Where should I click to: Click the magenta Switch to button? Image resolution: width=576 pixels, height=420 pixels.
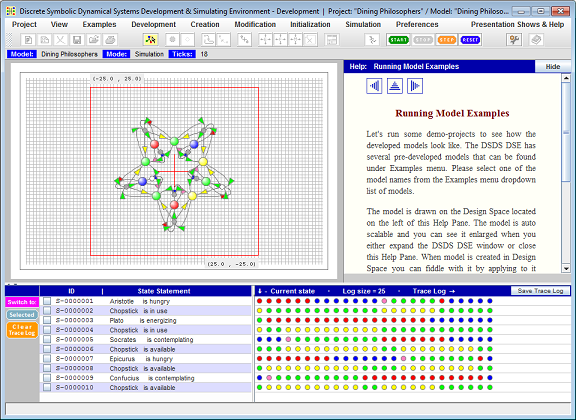[22, 302]
